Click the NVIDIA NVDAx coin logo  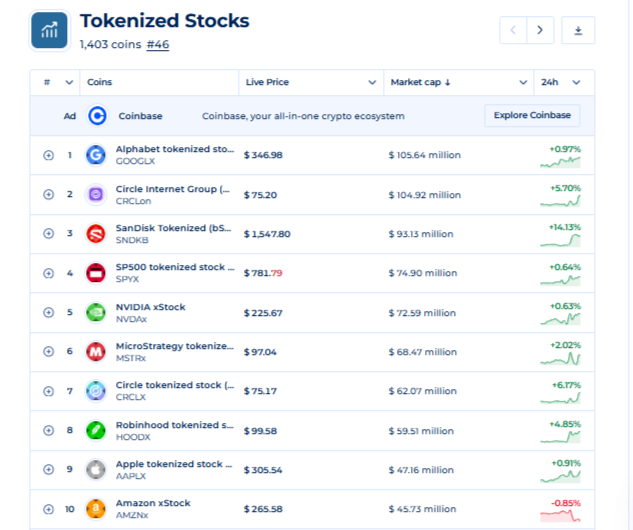coord(96,312)
